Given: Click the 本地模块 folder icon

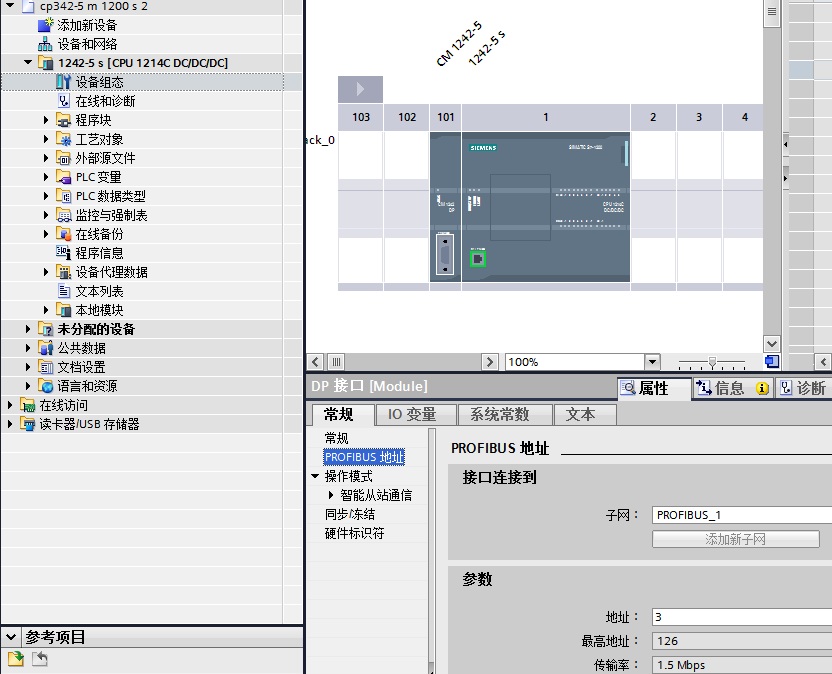Looking at the screenshot, I should tap(64, 310).
